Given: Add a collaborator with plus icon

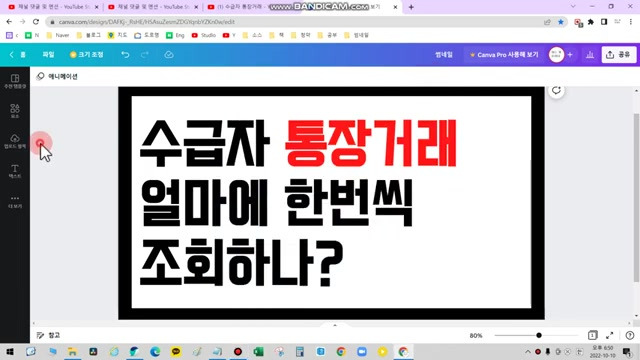Looking at the screenshot, I should point(570,55).
